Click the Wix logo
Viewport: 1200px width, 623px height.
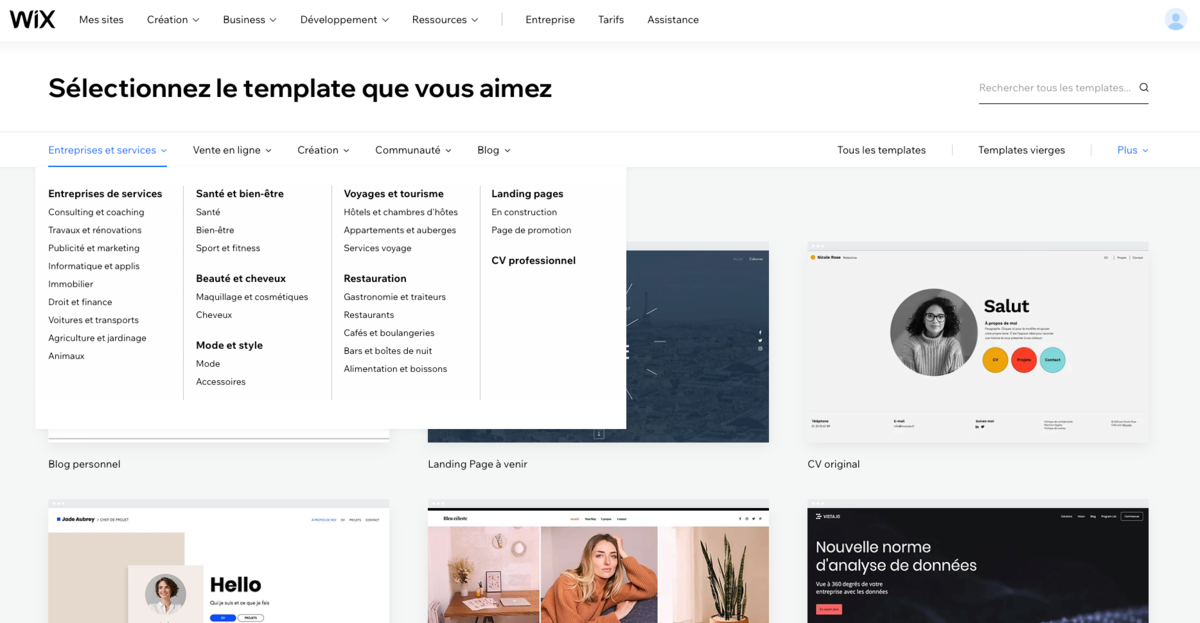pyautogui.click(x=32, y=19)
